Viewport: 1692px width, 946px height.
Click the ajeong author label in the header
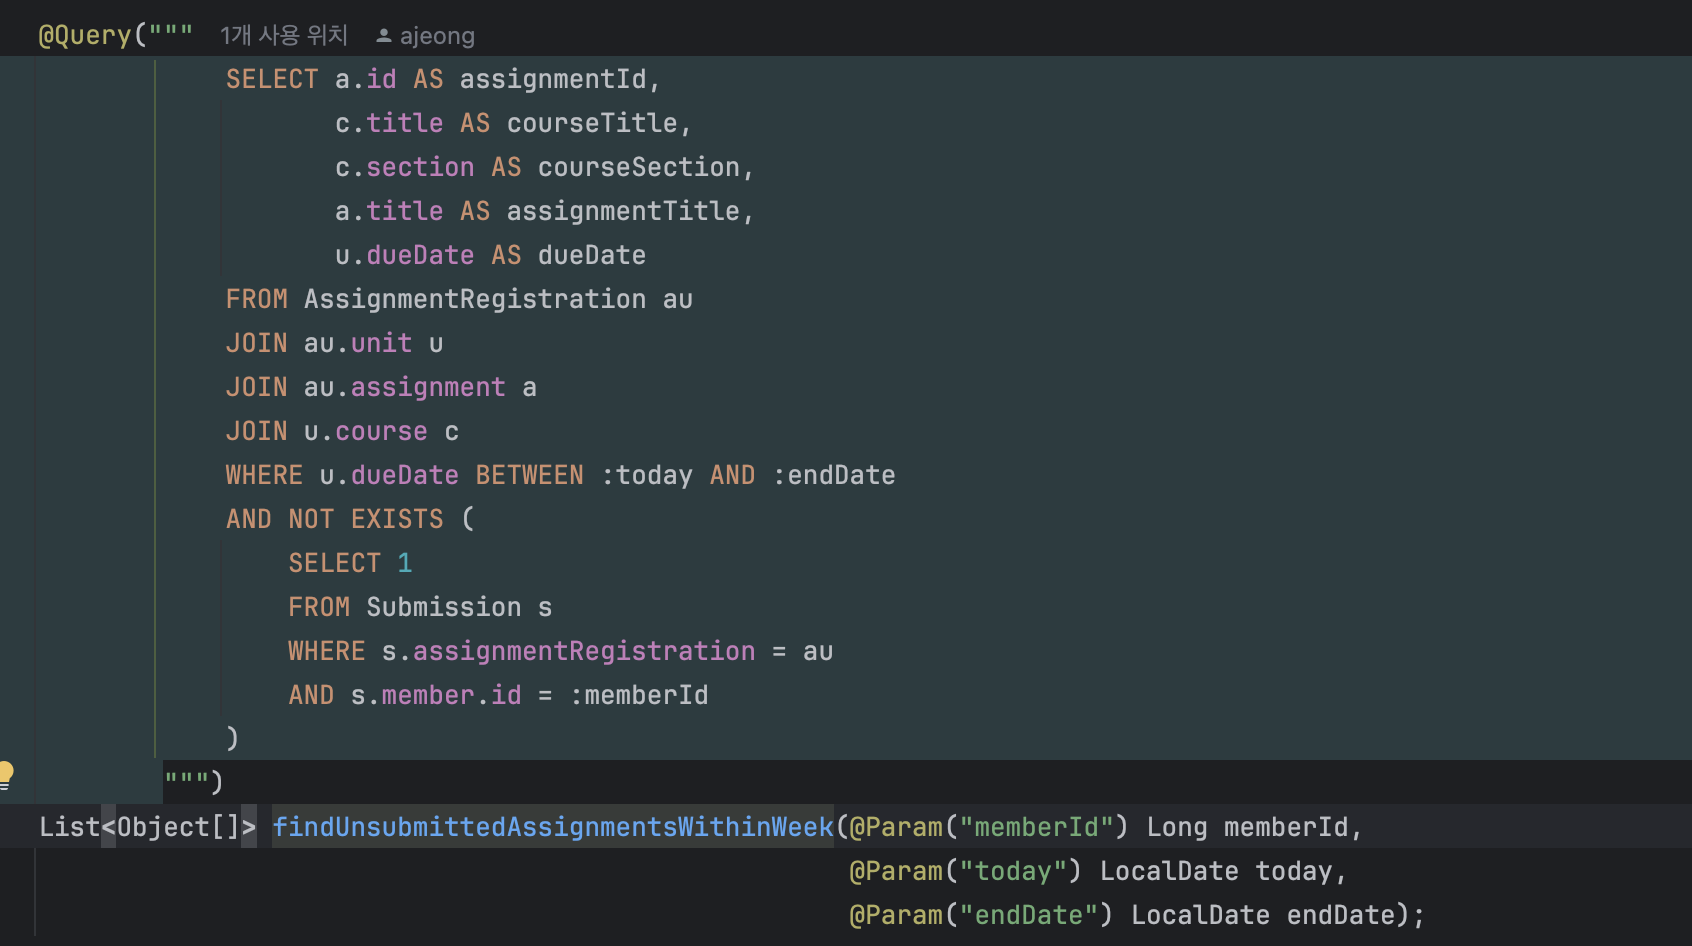point(437,35)
